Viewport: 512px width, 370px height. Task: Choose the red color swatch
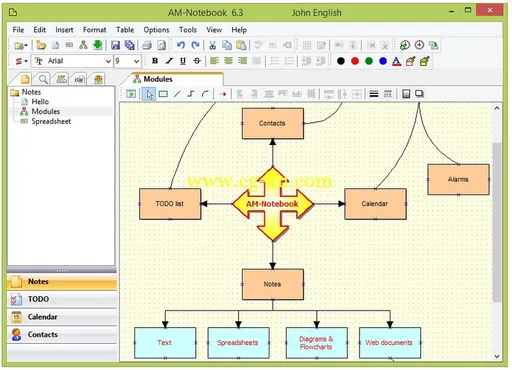pos(355,61)
